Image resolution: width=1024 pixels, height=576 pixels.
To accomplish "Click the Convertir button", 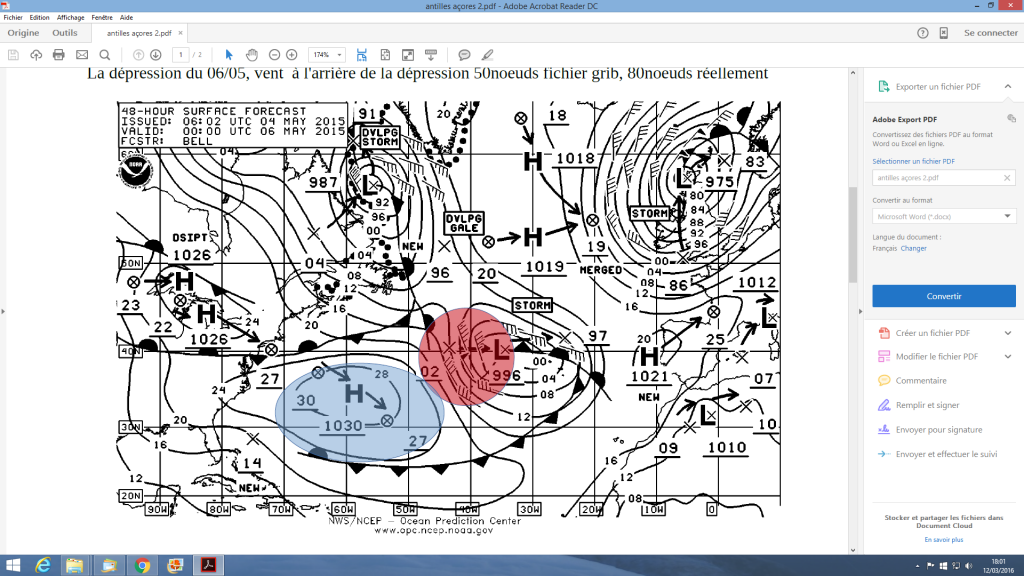I will coord(944,296).
